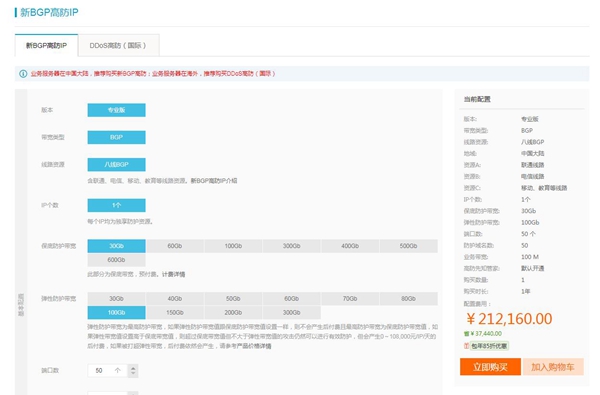The width and height of the screenshot is (600, 395).
Task: Open the DDoS高防（国际）tab
Action: point(118,45)
